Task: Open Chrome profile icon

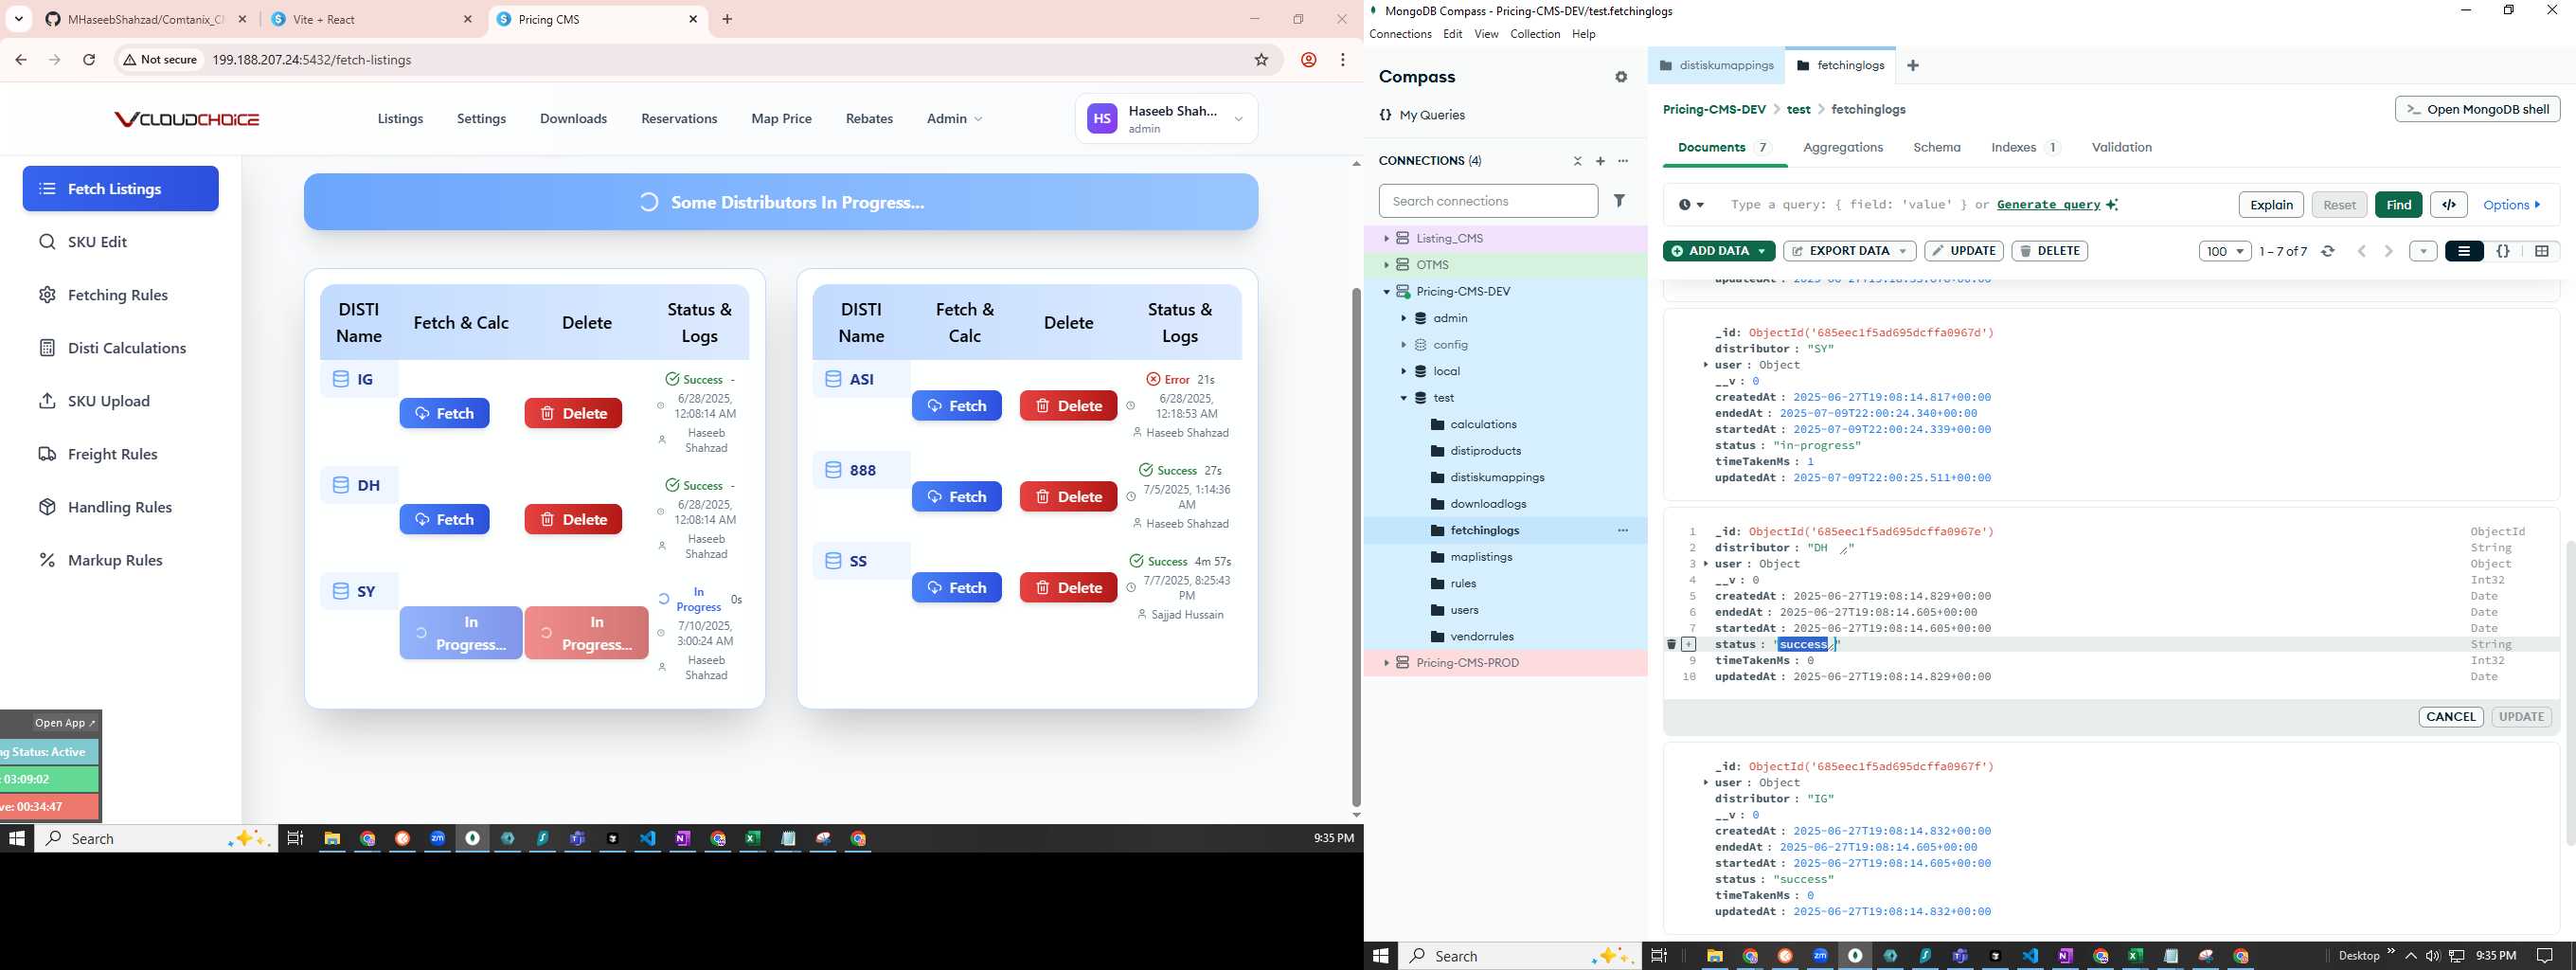Action: [1308, 60]
